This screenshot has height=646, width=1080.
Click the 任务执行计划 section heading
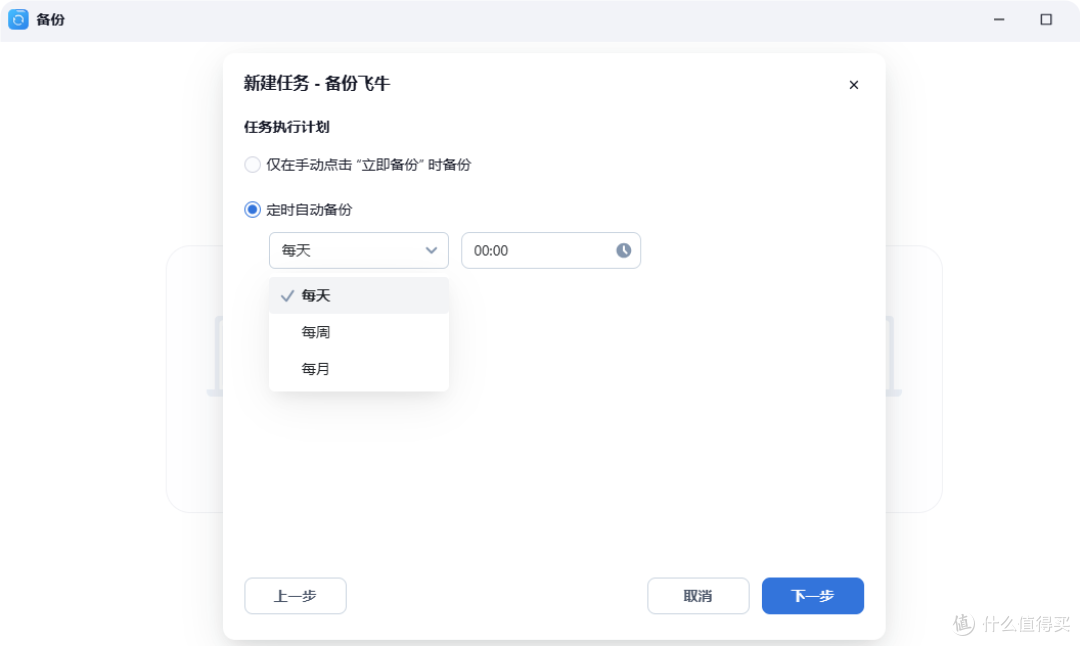(288, 127)
